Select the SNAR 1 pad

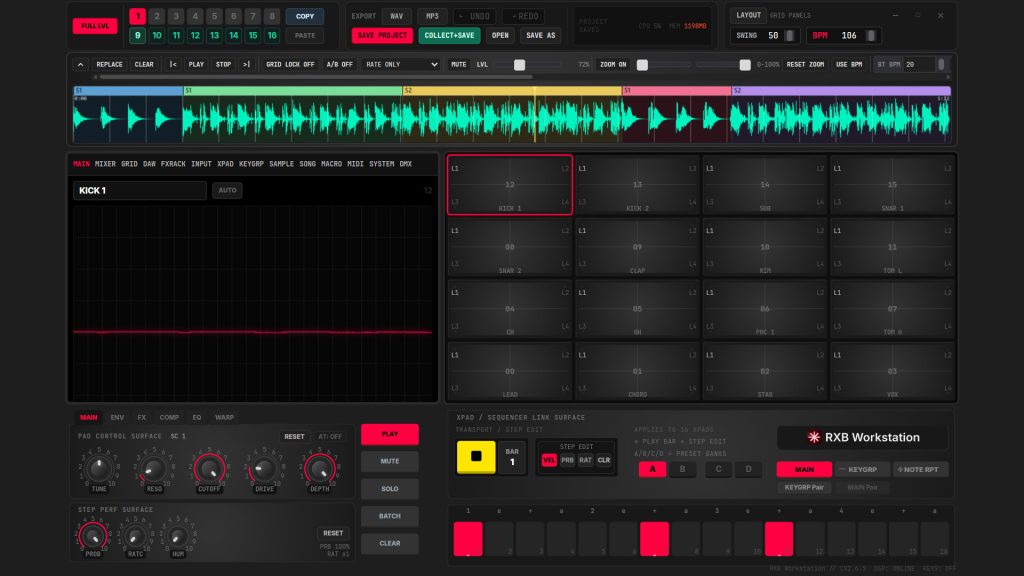pos(892,185)
